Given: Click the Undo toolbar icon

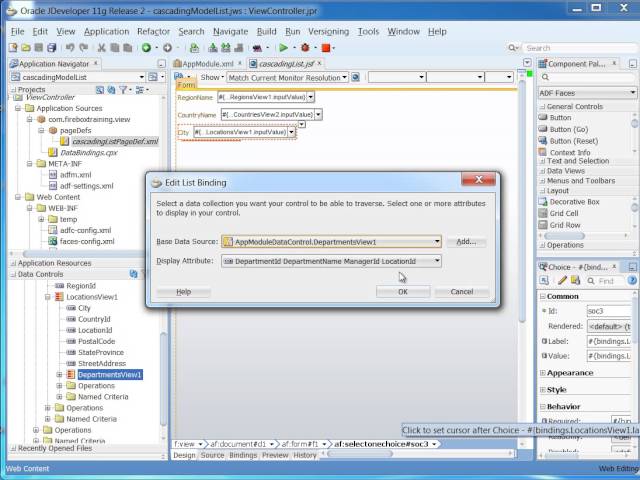Looking at the screenshot, I should coord(70,48).
